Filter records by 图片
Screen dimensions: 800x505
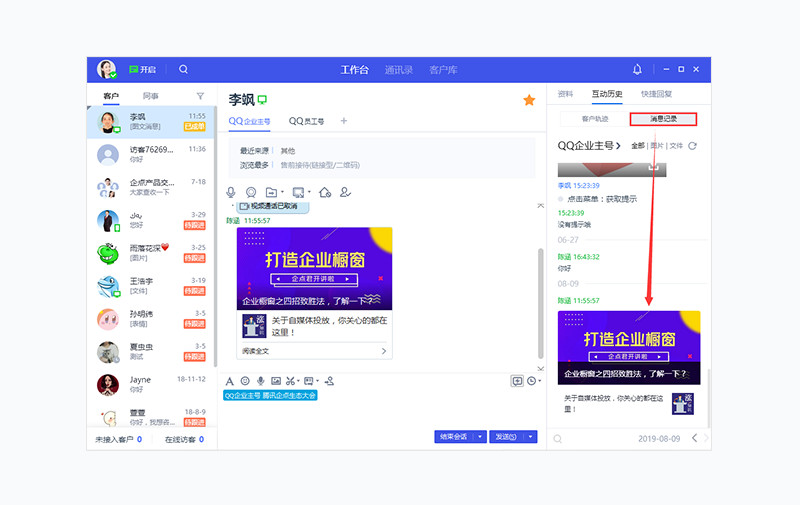657,146
